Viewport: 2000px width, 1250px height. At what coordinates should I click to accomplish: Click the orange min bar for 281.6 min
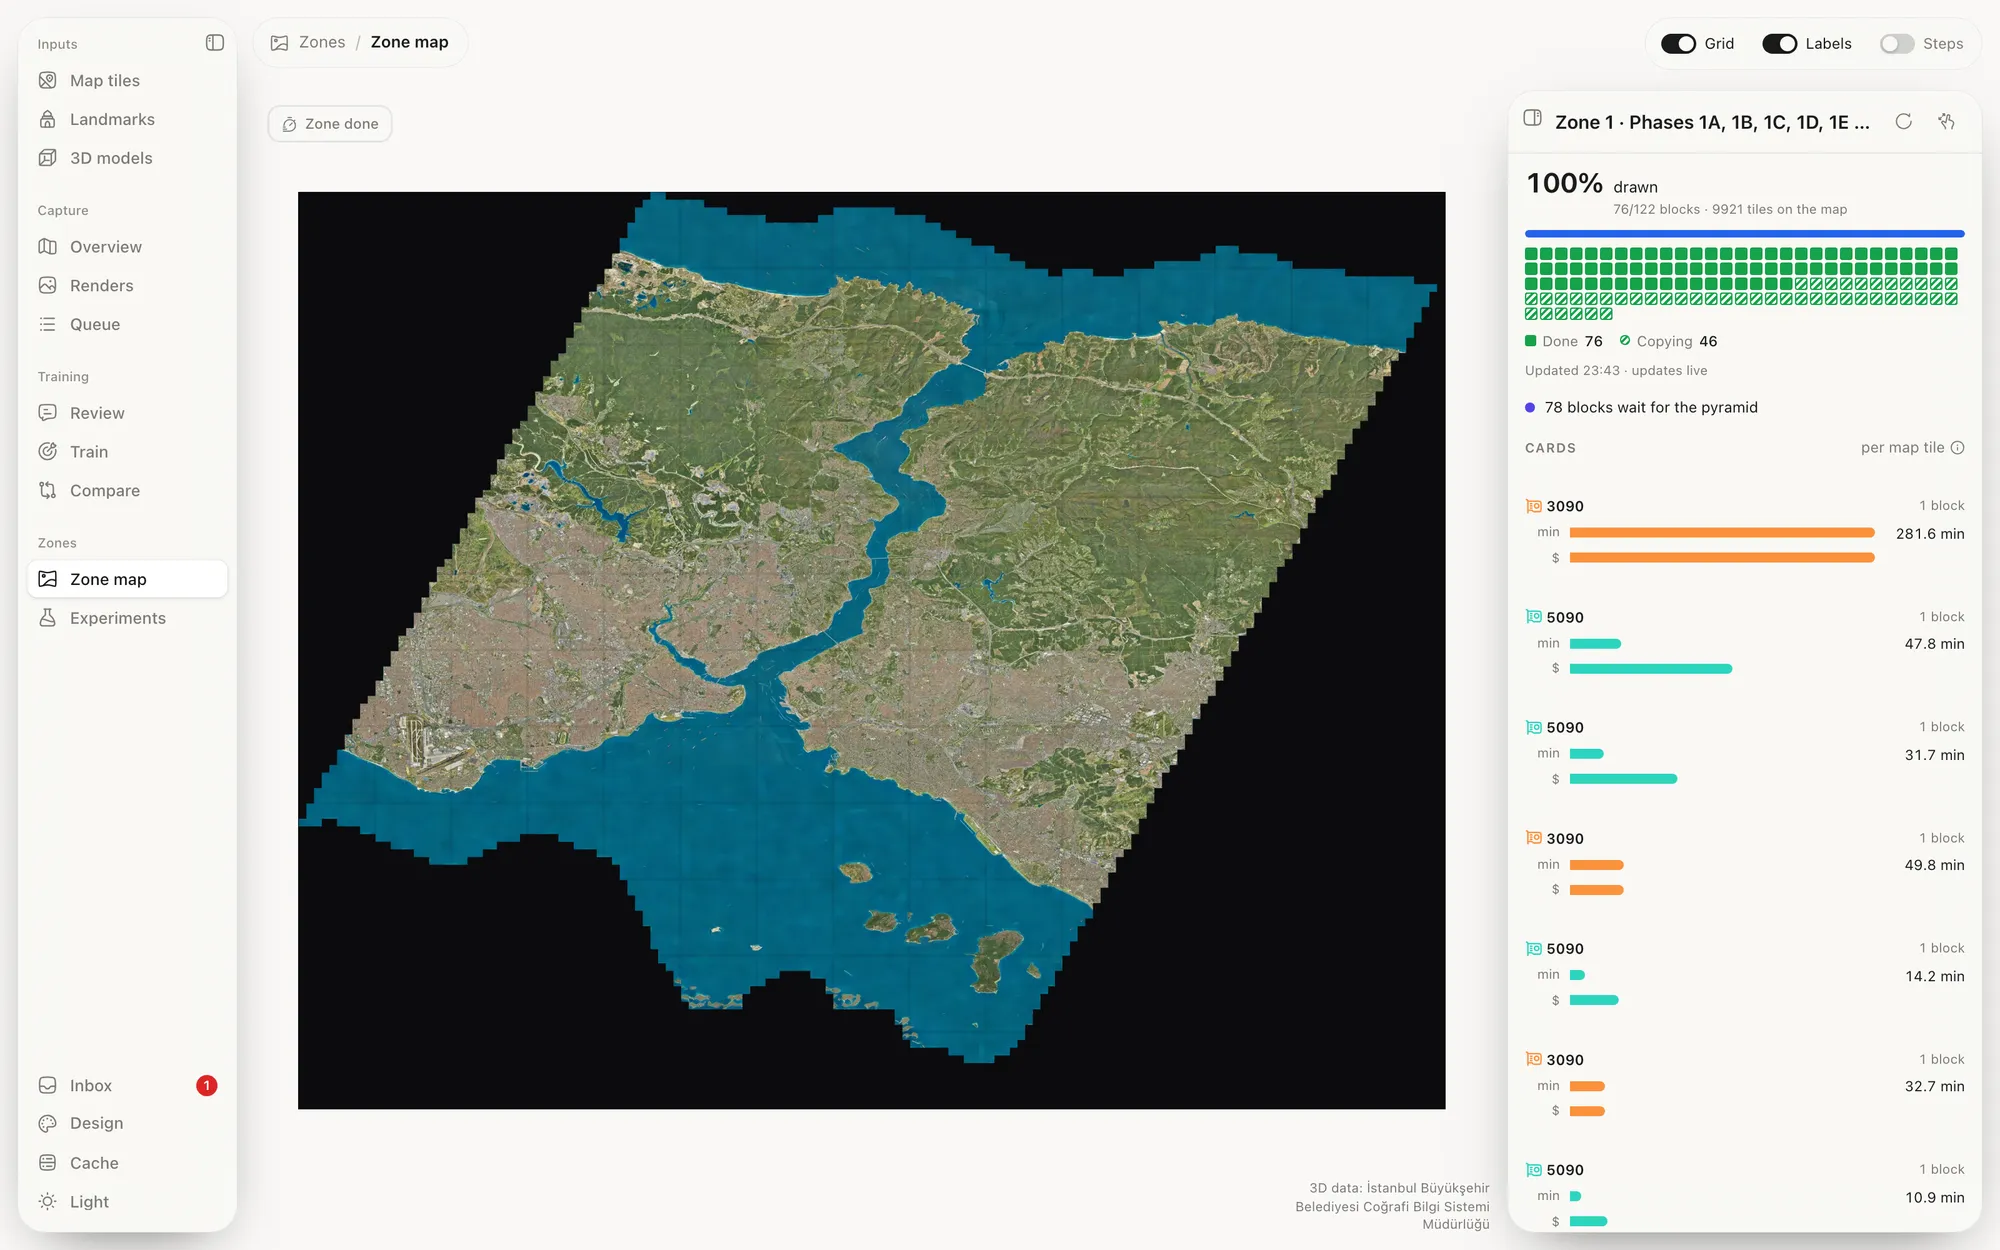[x=1722, y=533]
